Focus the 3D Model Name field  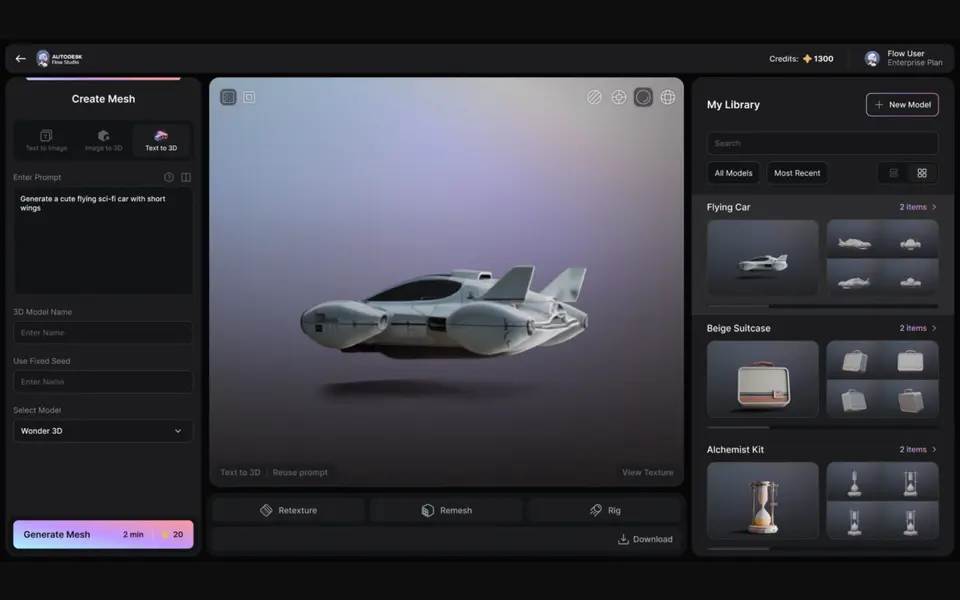click(x=103, y=332)
